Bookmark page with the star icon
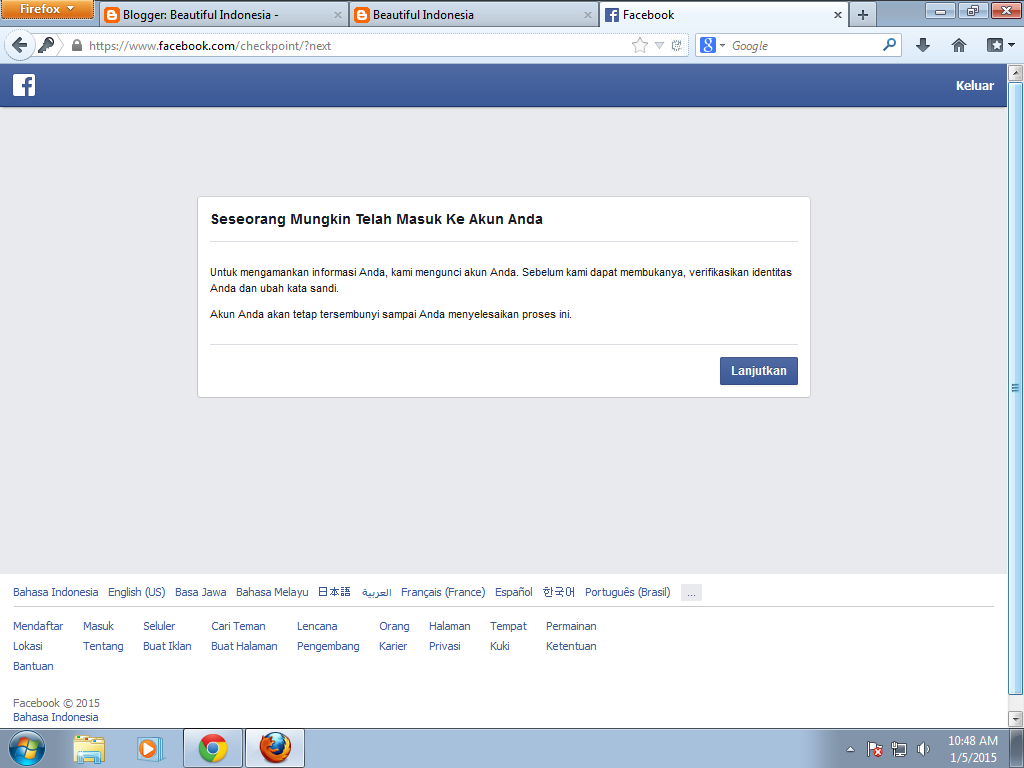1024x768 pixels. pos(640,45)
